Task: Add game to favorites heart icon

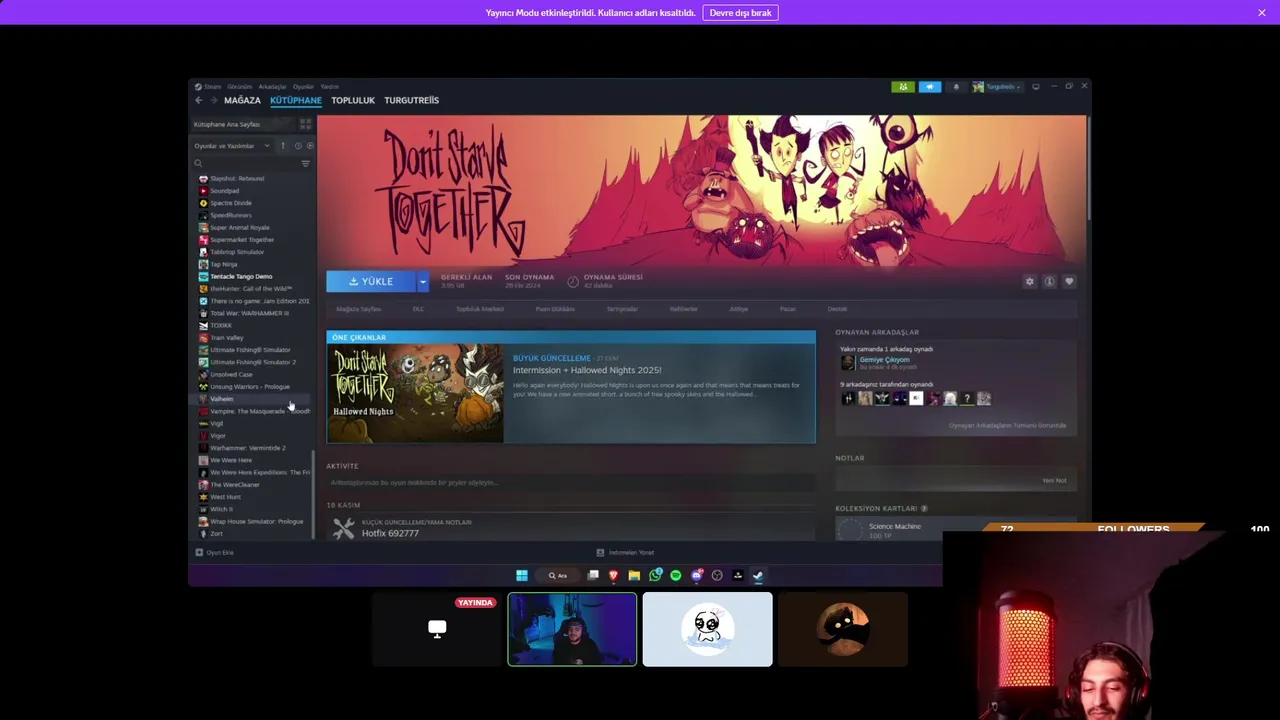Action: coord(1069,282)
